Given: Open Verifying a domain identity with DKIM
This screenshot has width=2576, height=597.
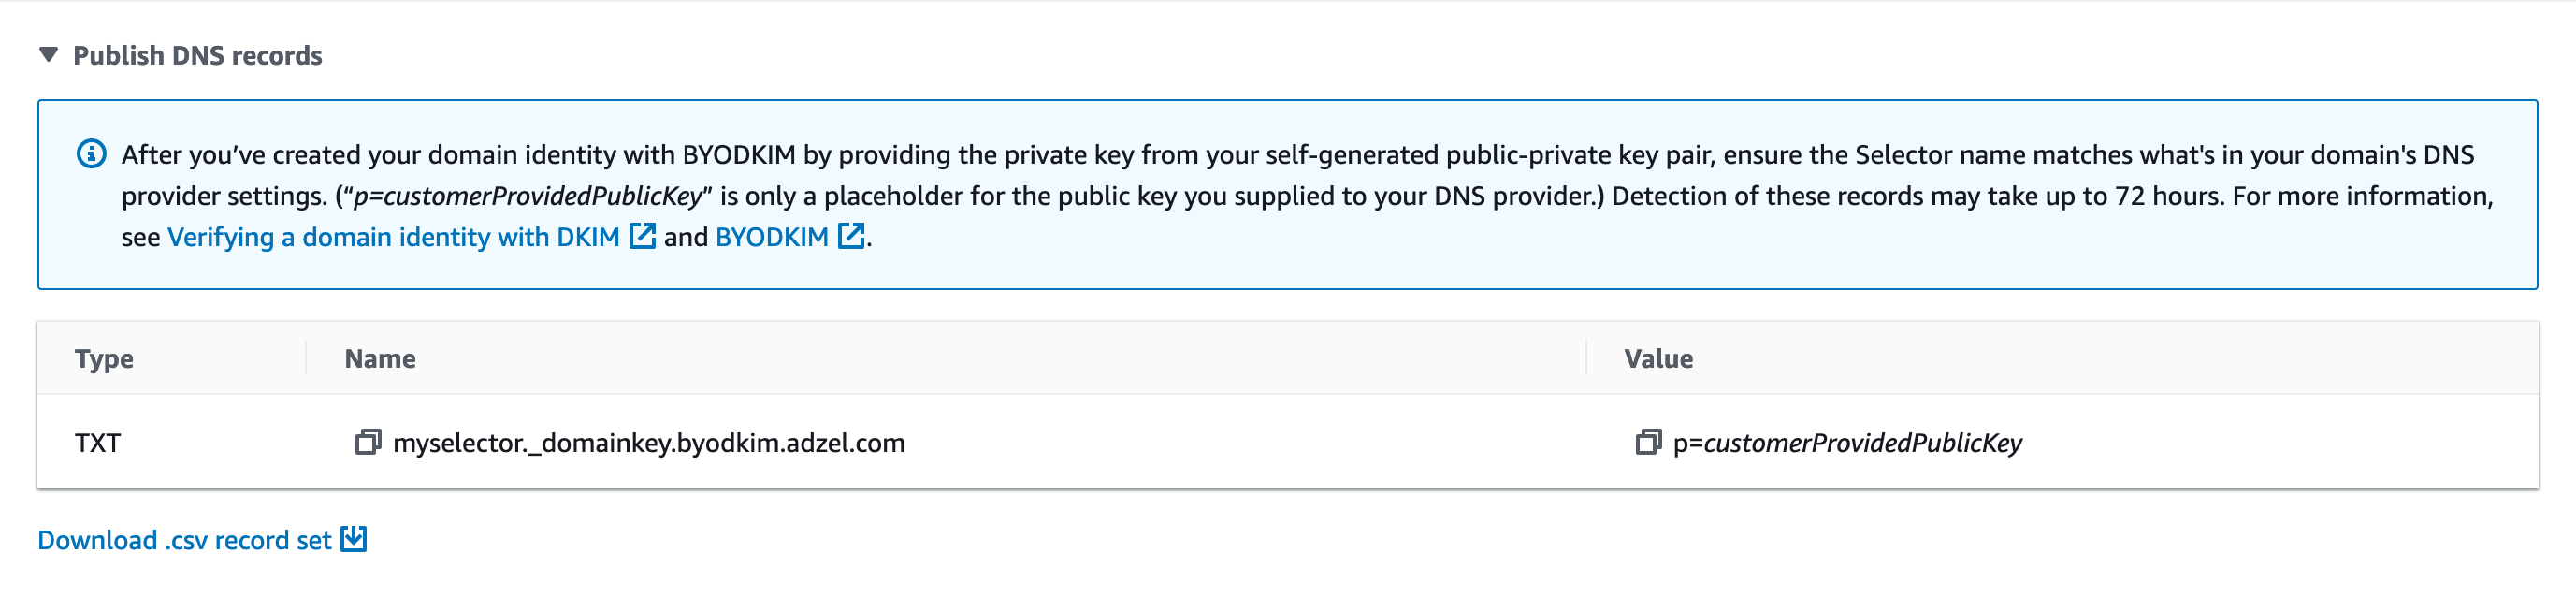Looking at the screenshot, I should click(x=395, y=237).
